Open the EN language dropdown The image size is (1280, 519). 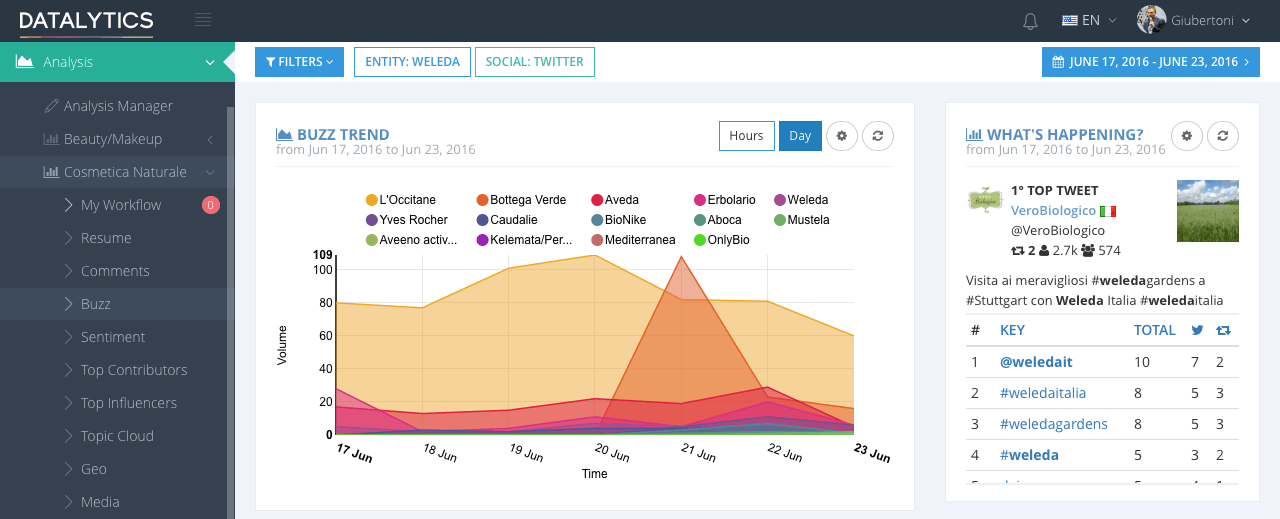point(1089,20)
